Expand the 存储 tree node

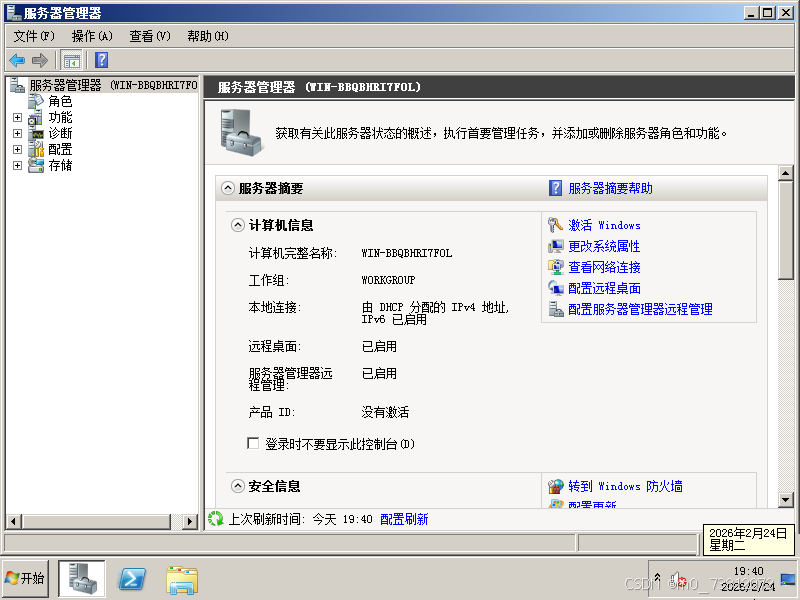[x=17, y=165]
